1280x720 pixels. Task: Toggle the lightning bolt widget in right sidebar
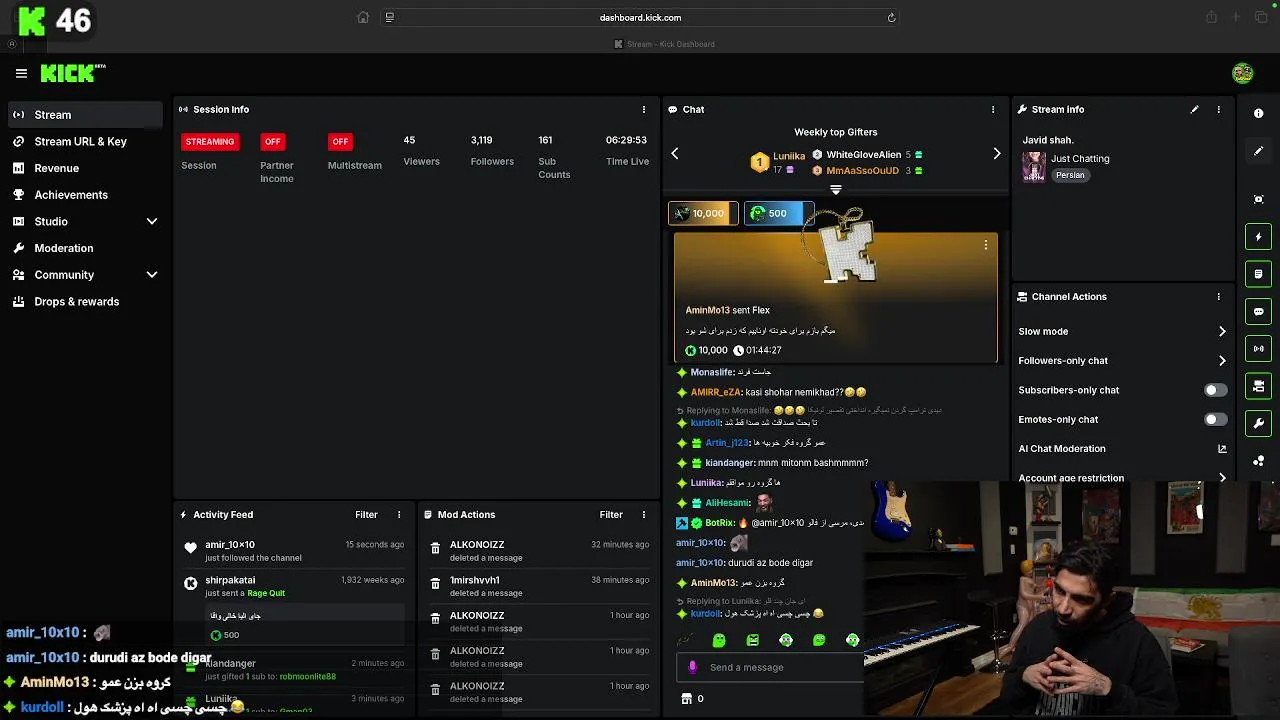tap(1259, 237)
